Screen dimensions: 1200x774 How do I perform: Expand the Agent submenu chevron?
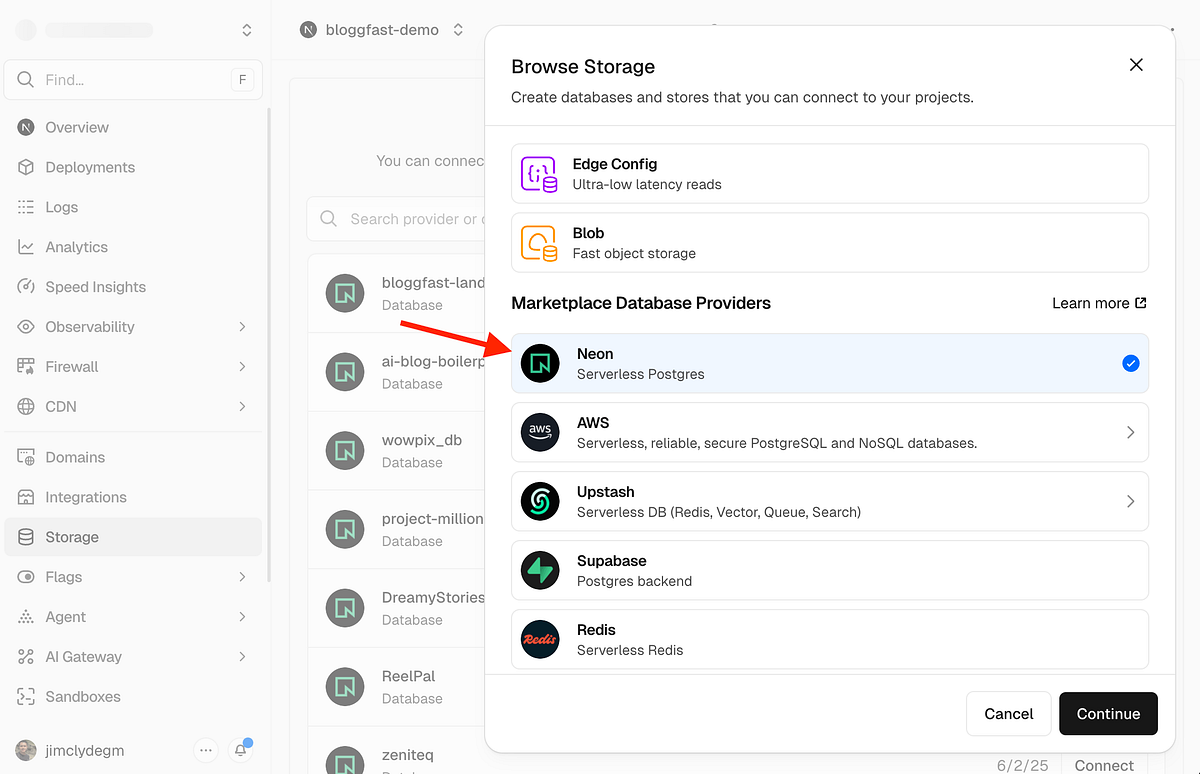point(242,617)
